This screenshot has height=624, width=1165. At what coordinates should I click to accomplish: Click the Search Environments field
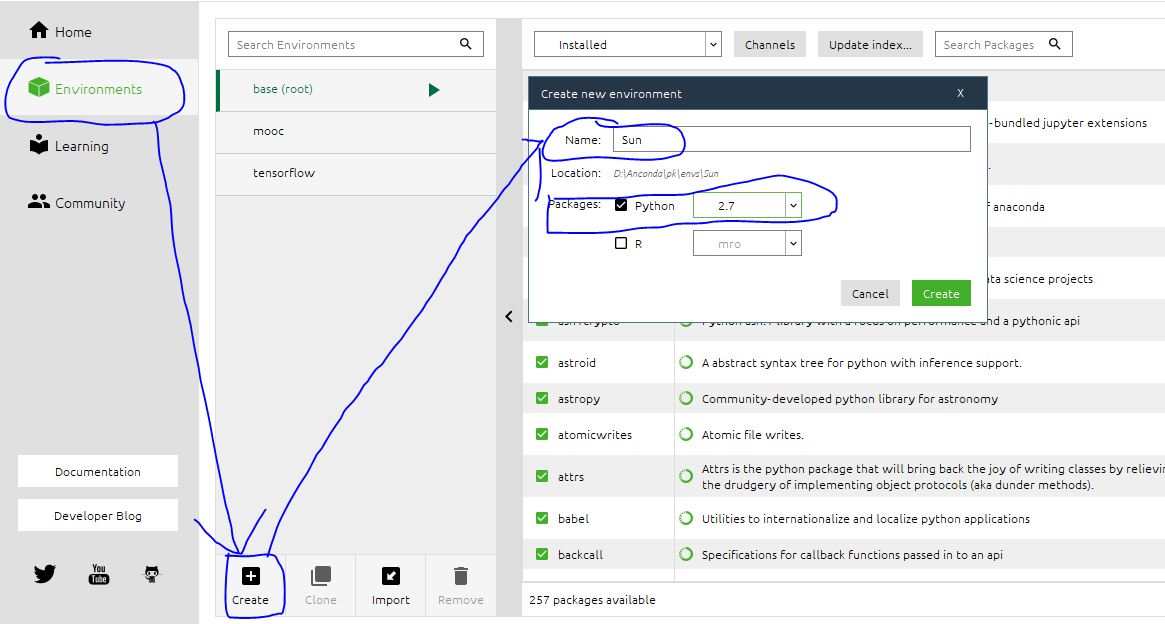[356, 45]
